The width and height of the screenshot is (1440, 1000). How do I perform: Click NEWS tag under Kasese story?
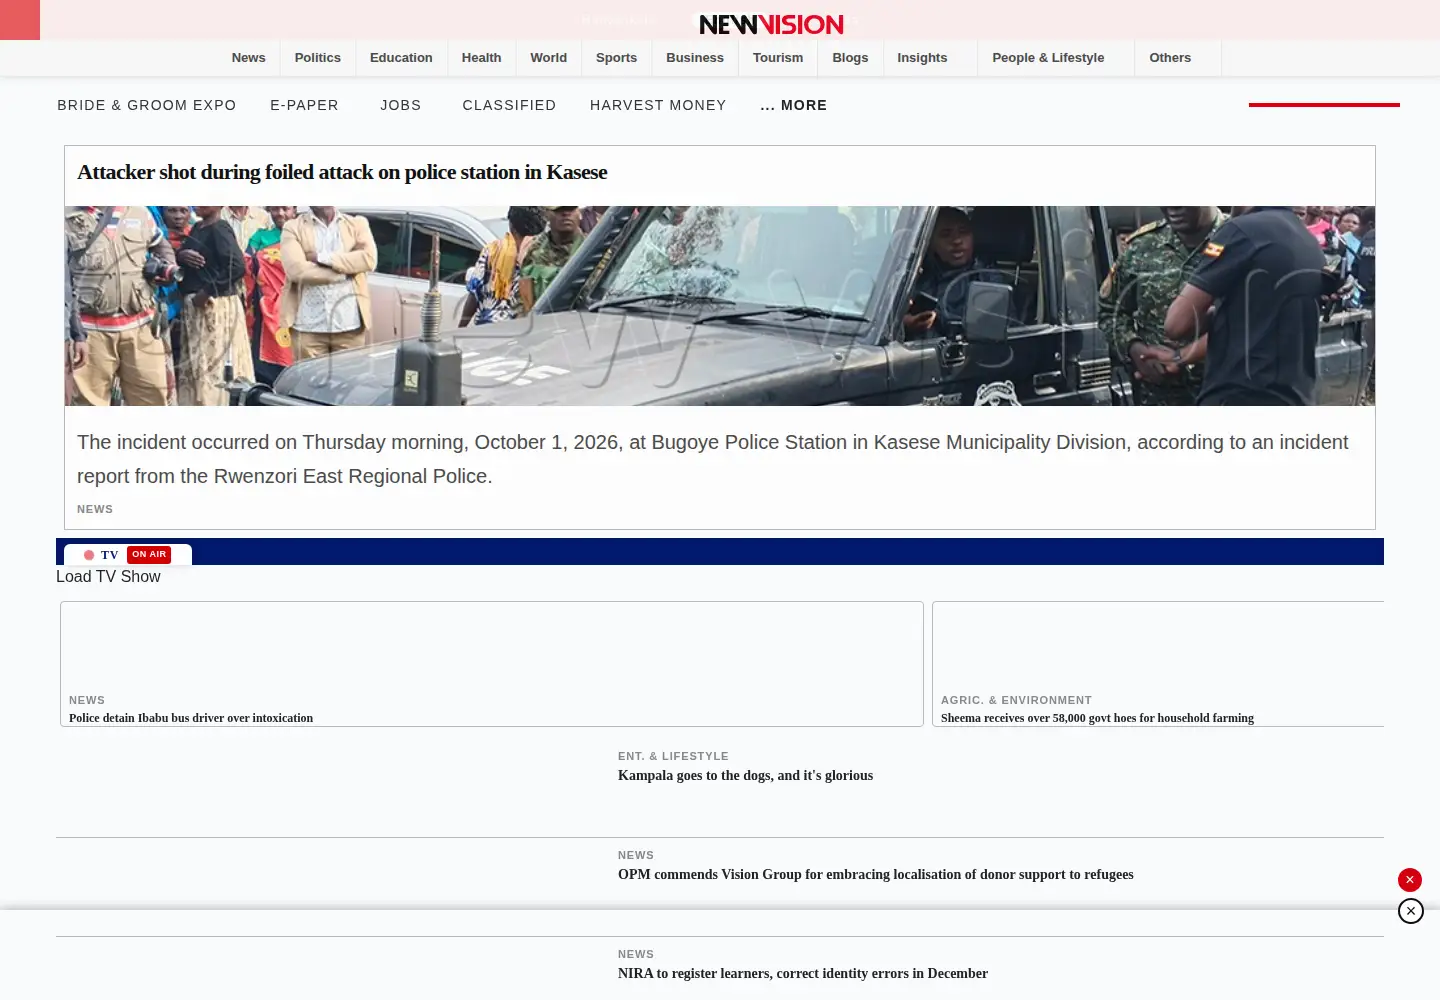pos(95,509)
